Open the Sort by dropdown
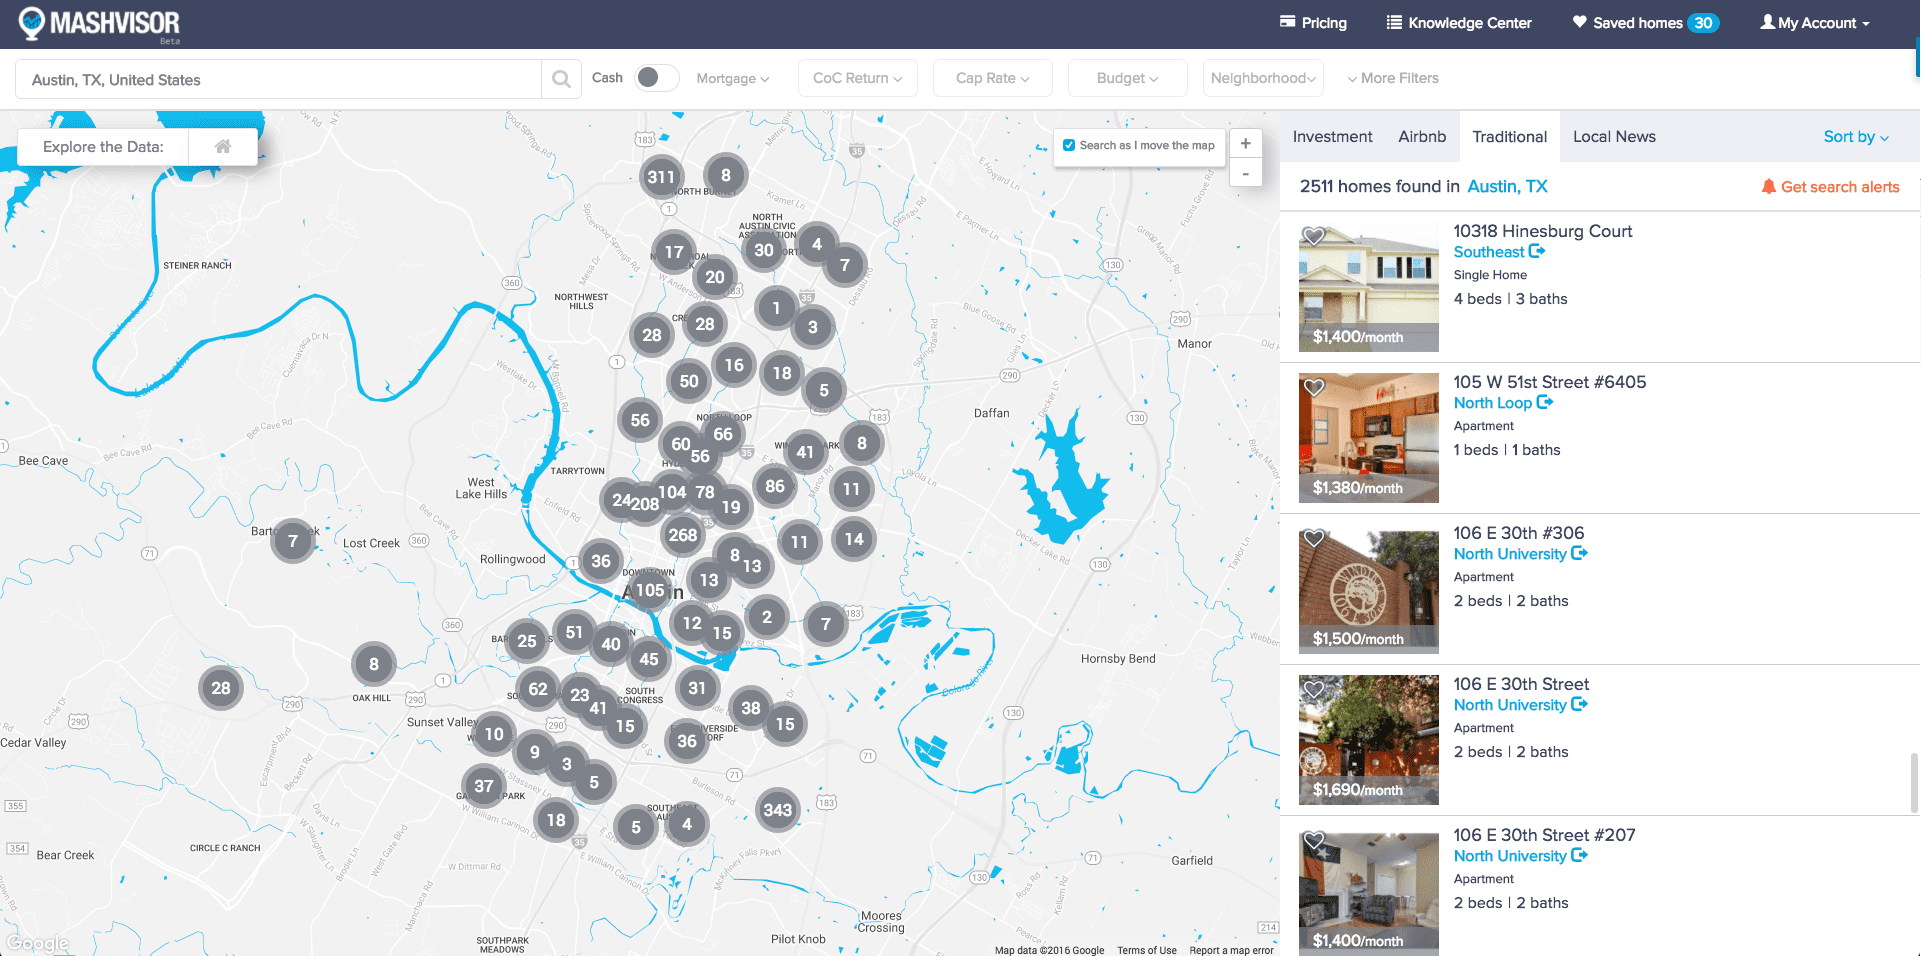The height and width of the screenshot is (956, 1921). pyautogui.click(x=1855, y=137)
